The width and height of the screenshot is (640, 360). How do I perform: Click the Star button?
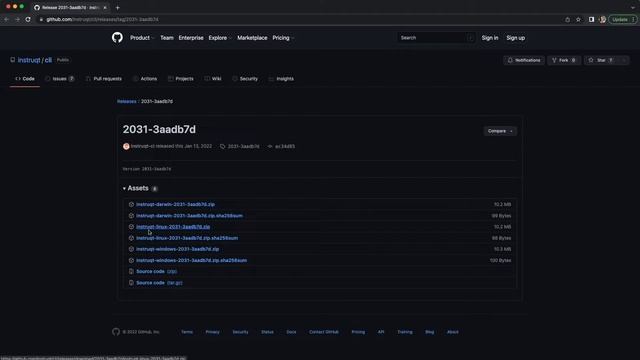(x=600, y=60)
